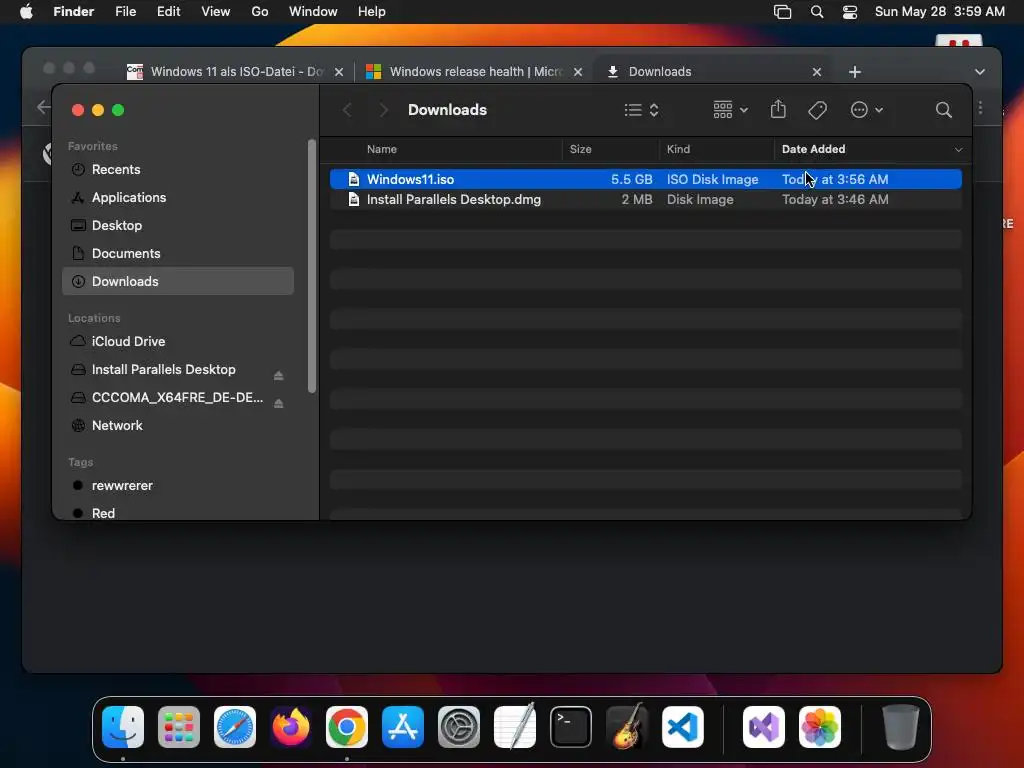1024x768 pixels.
Task: Click the Share toolbar icon
Action: tap(778, 109)
